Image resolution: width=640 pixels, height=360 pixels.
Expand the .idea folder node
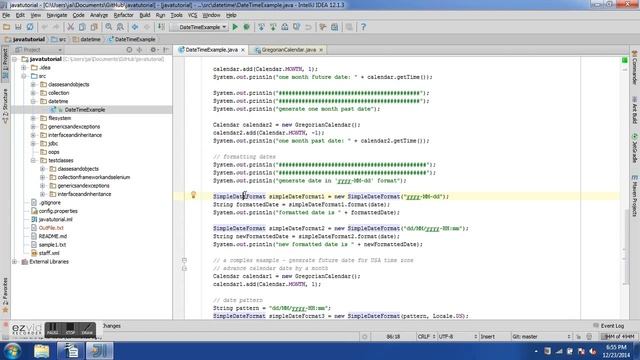click(x=24, y=68)
